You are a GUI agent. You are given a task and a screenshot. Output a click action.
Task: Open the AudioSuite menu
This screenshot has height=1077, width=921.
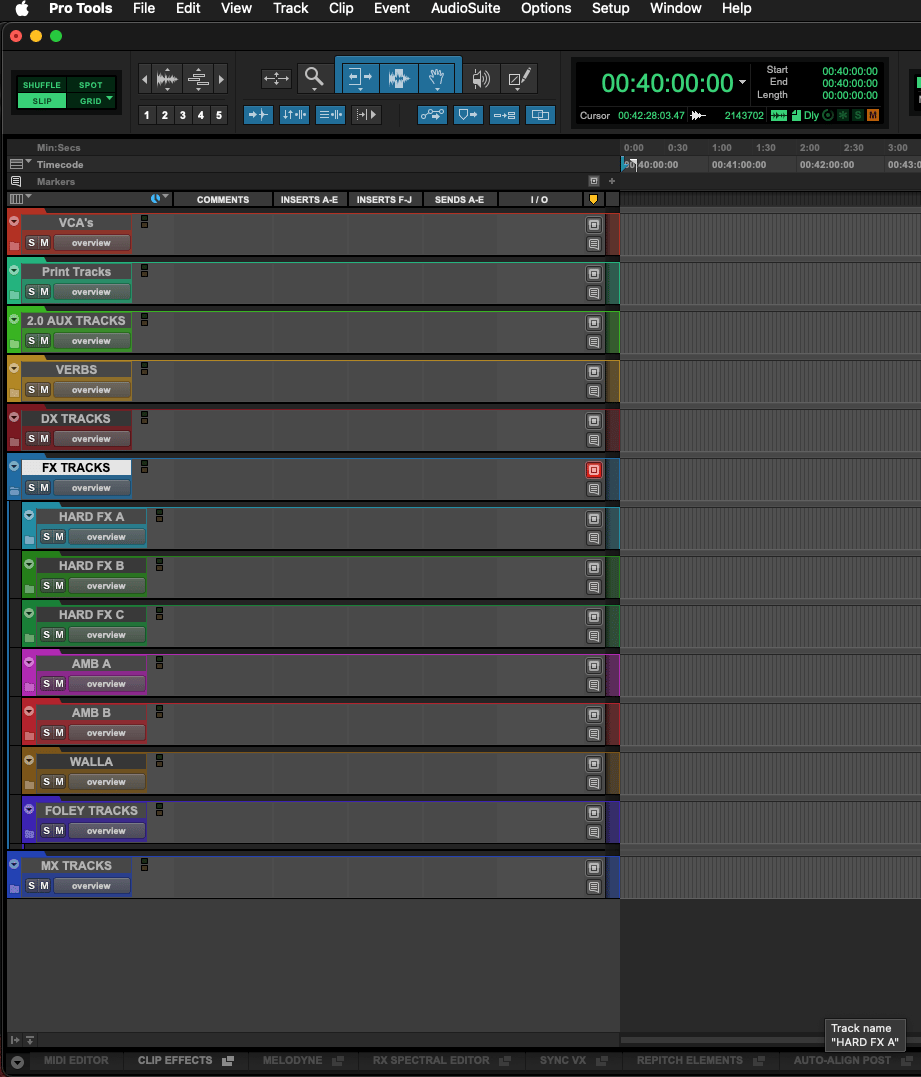[465, 8]
